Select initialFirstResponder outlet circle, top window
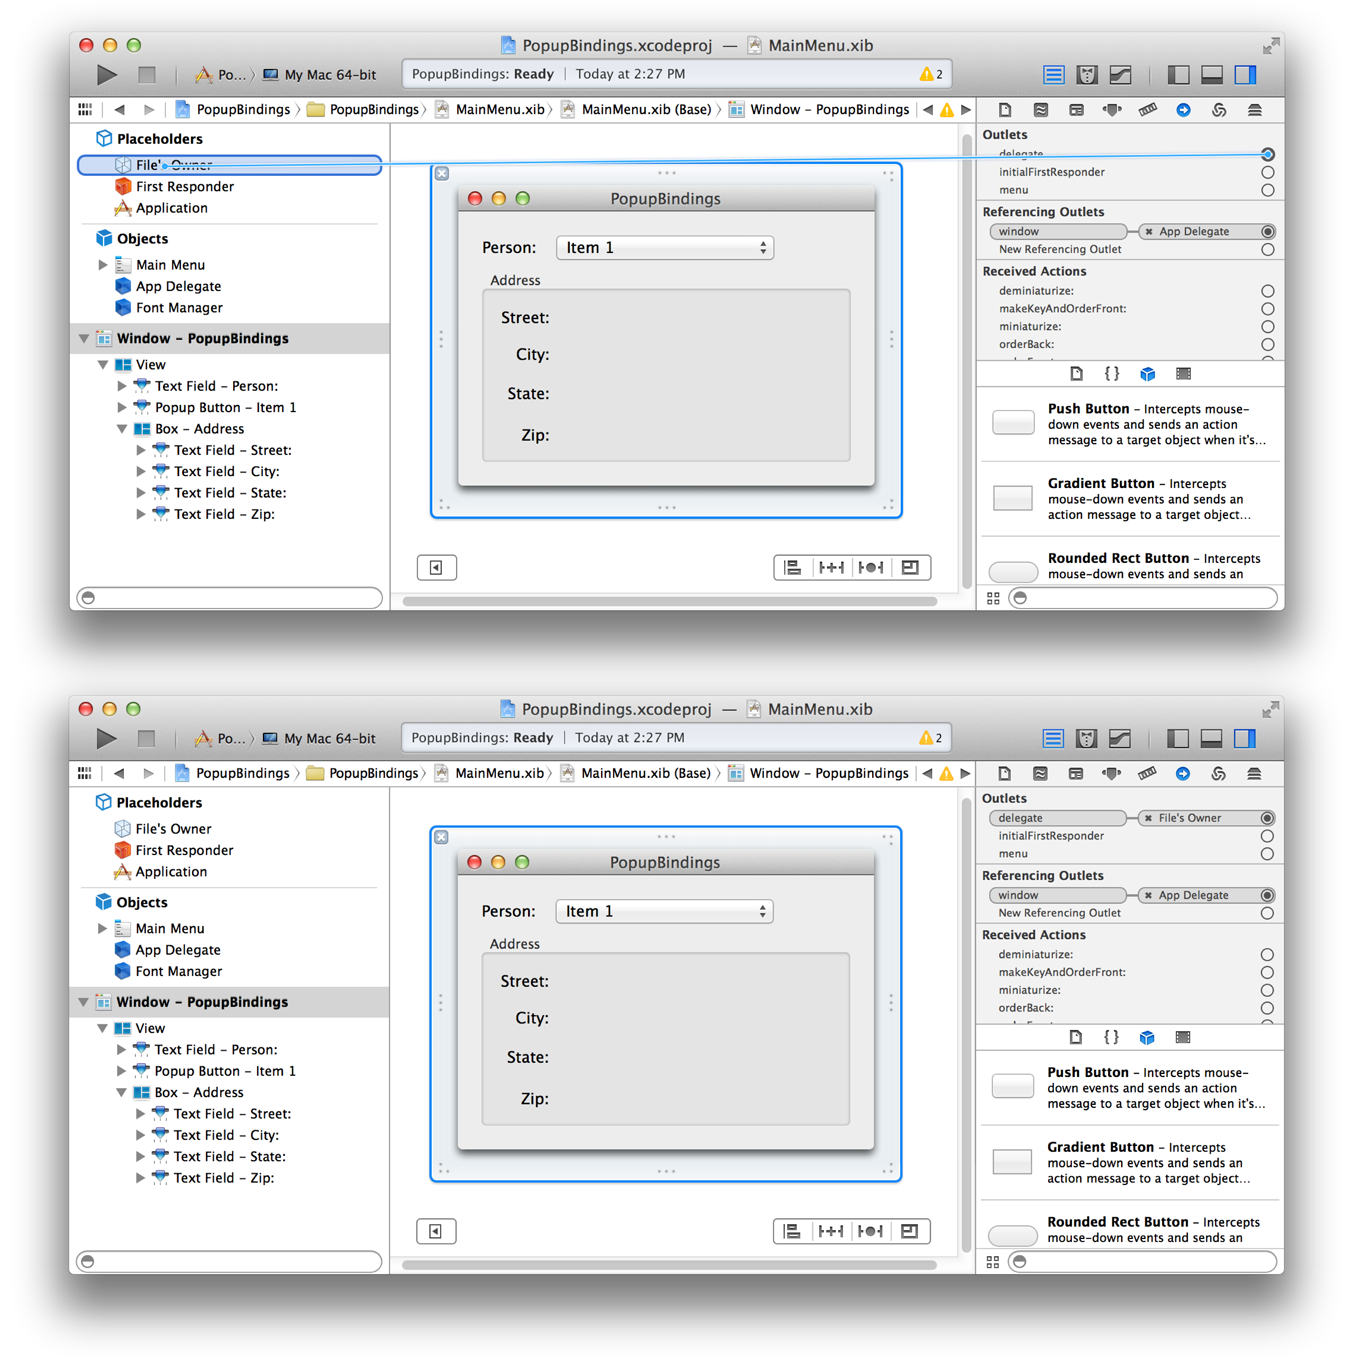 coord(1268,172)
